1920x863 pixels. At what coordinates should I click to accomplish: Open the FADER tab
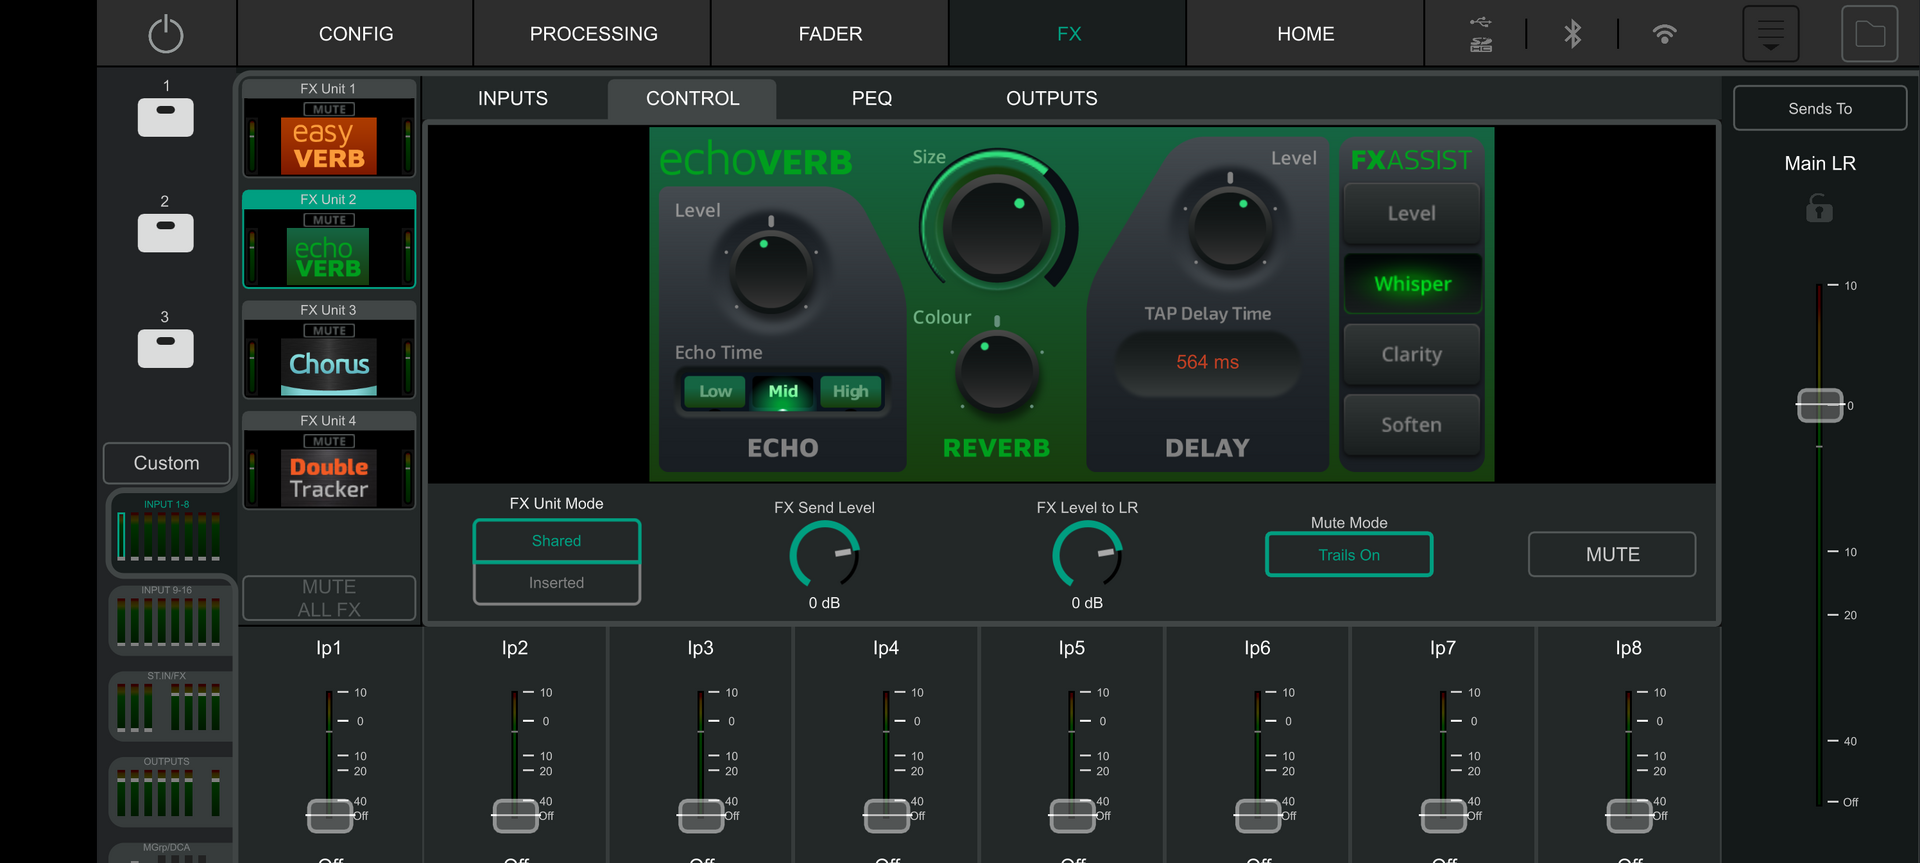click(x=830, y=34)
